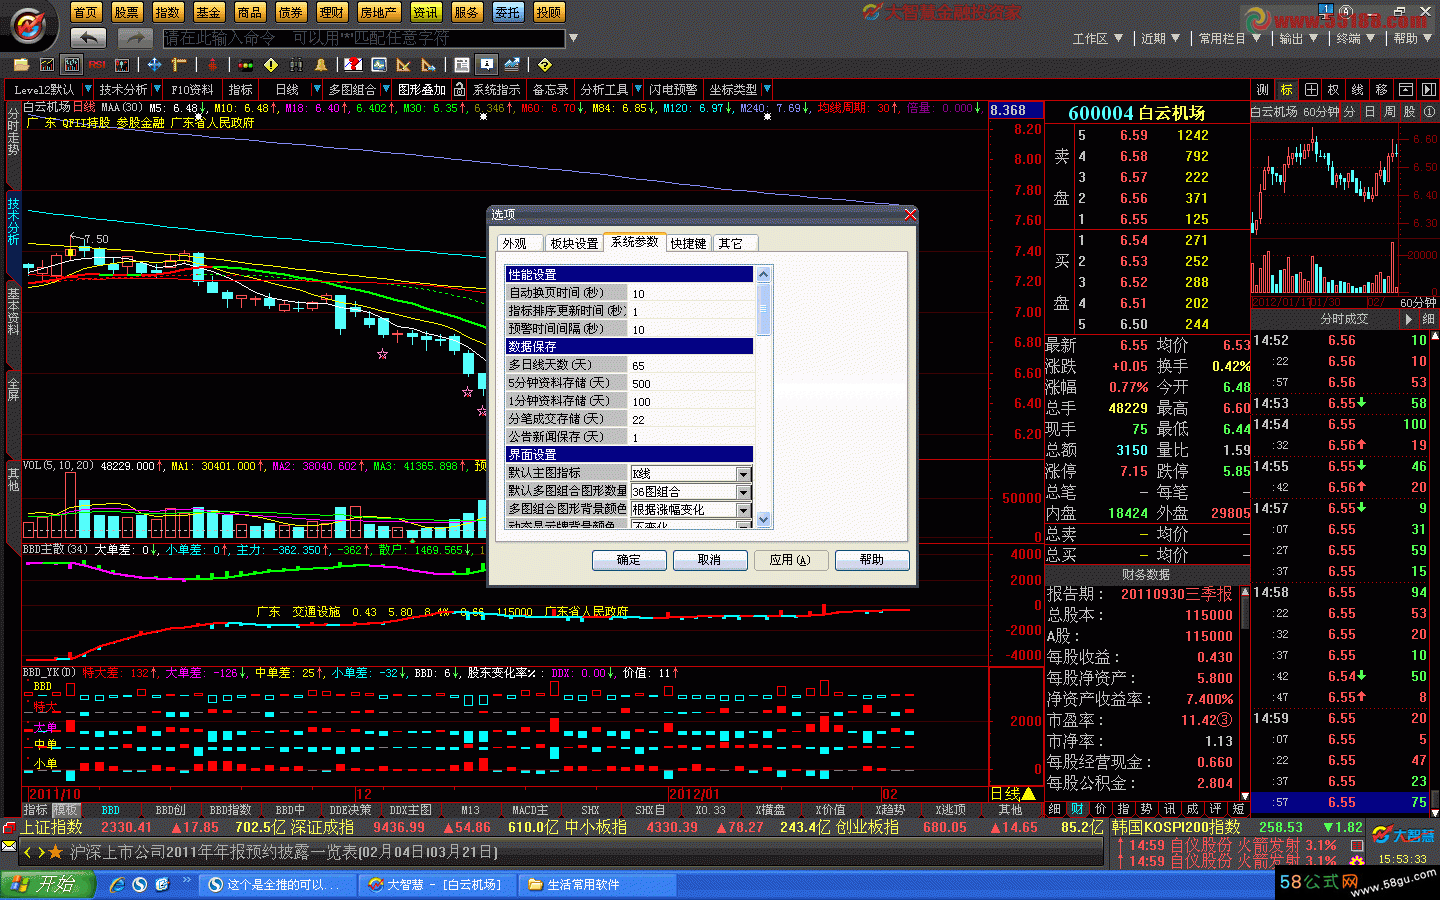Click the golden bell alert icon
The width and height of the screenshot is (1440, 900).
pyautogui.click(x=321, y=65)
